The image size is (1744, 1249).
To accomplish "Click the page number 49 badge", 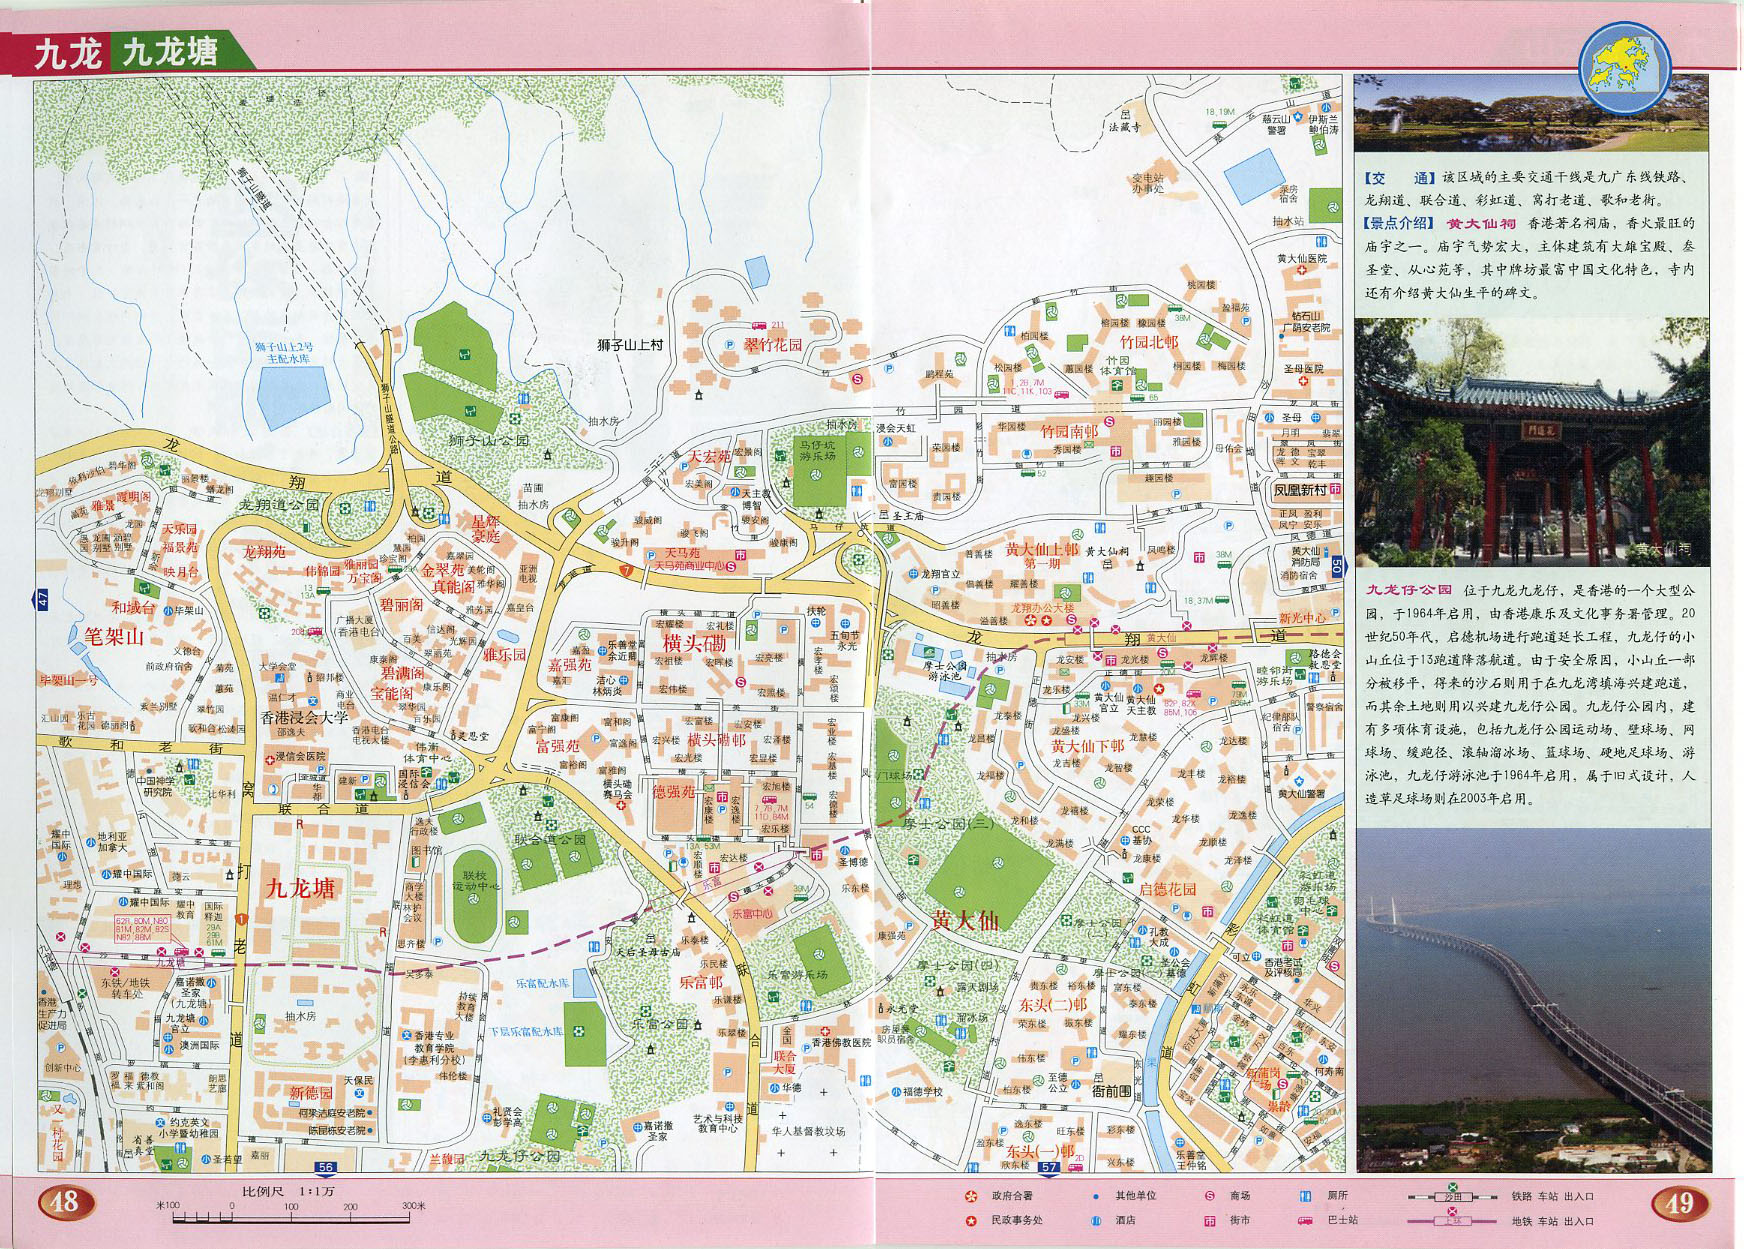I will click(1679, 1202).
